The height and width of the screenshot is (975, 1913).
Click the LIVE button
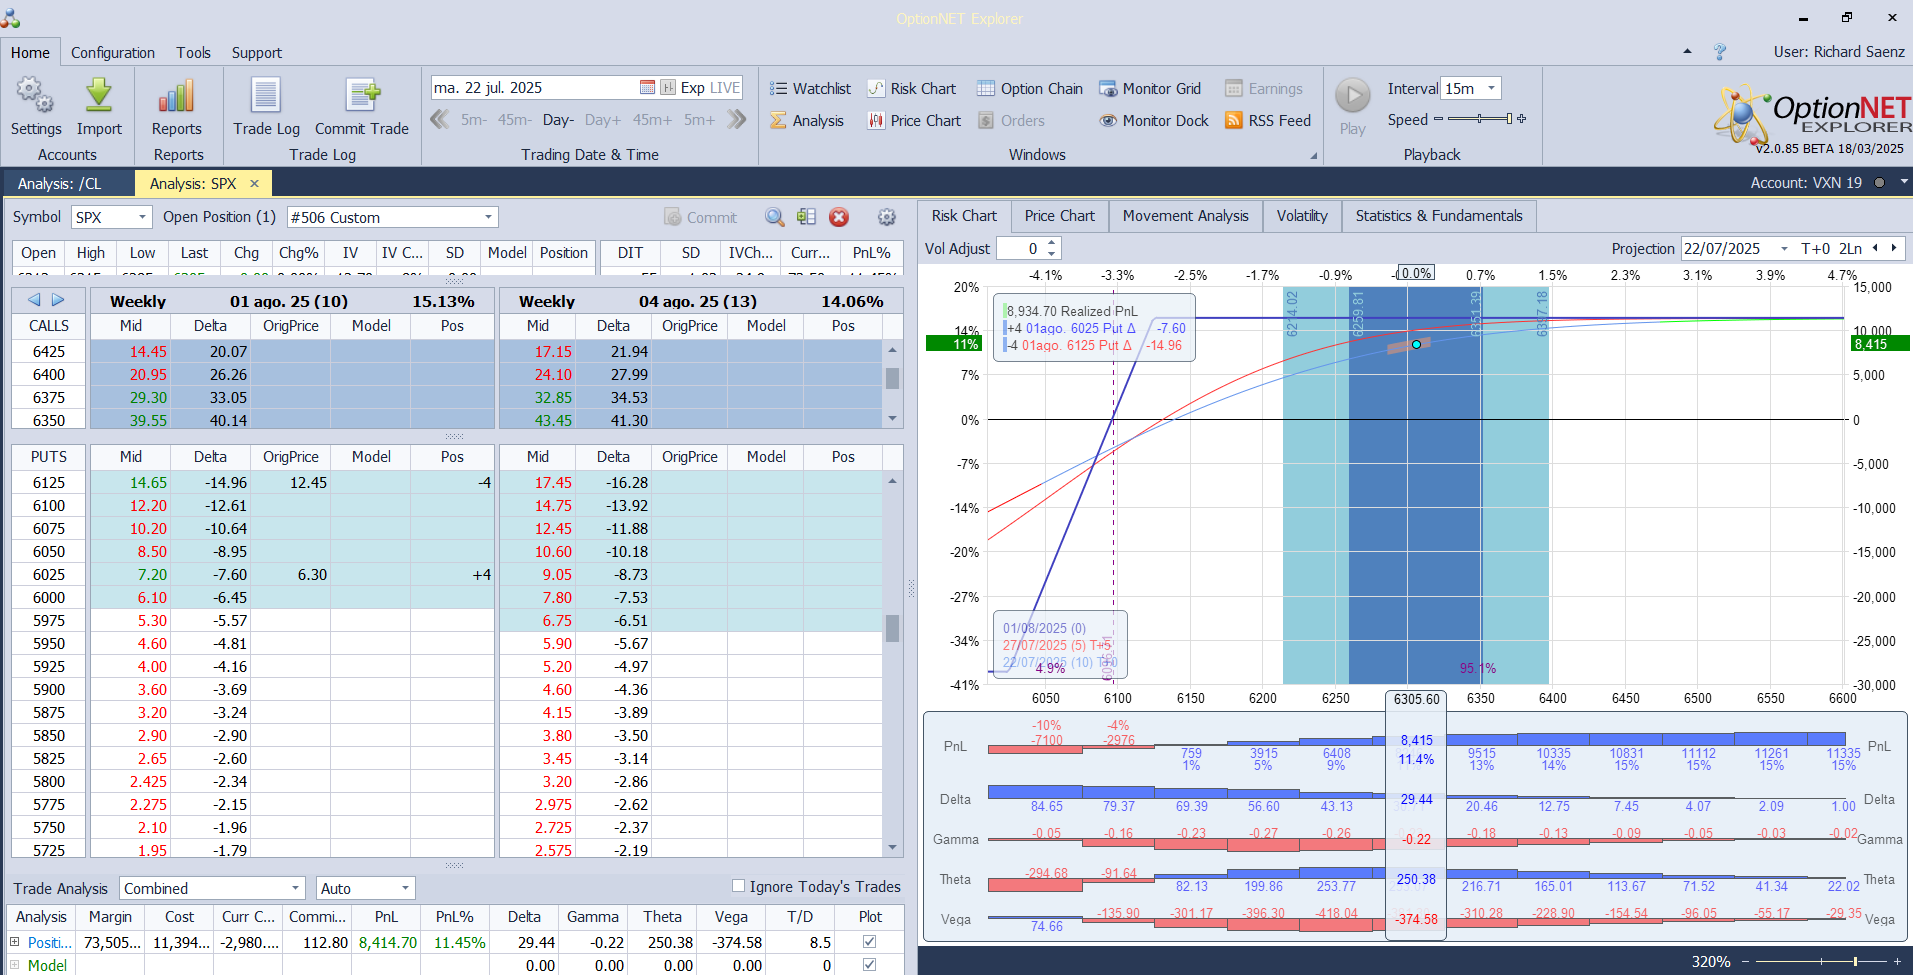[725, 88]
